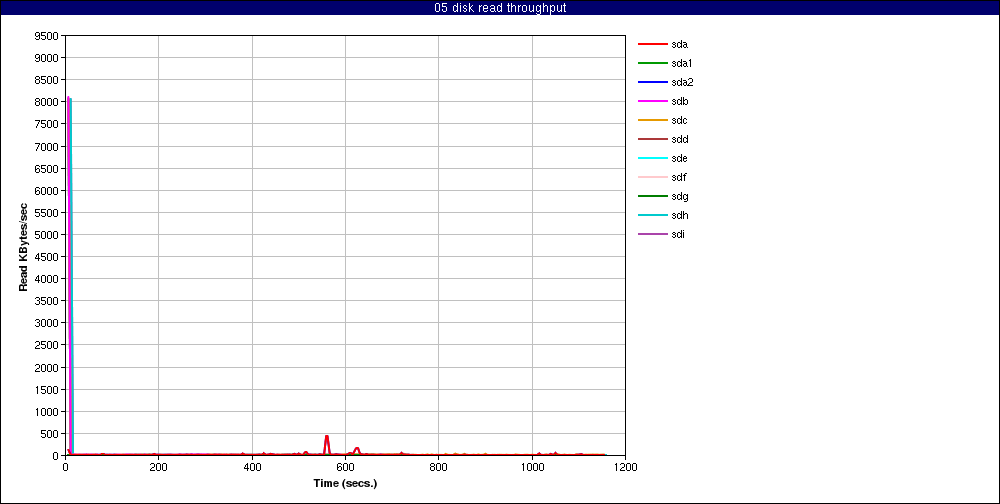The image size is (1000, 504).
Task: Click the 200 x-axis tick value
Action: pos(158,467)
